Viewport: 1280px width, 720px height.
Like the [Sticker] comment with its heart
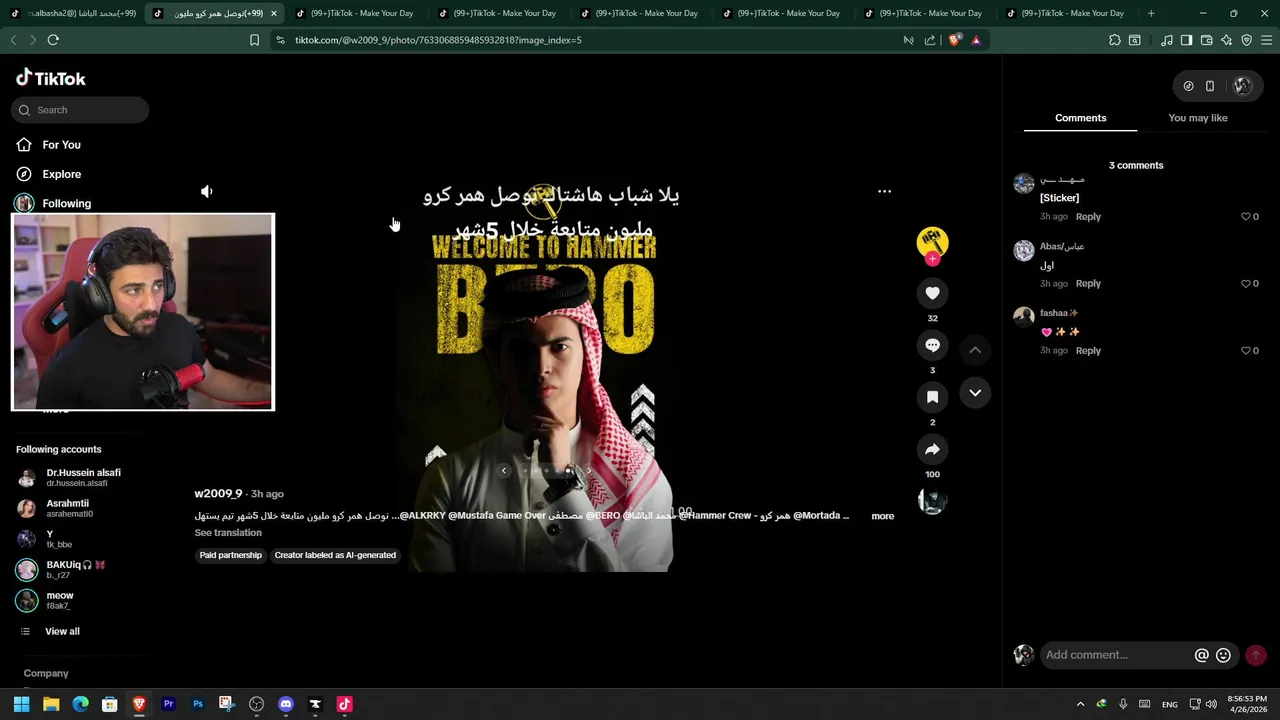click(1246, 217)
